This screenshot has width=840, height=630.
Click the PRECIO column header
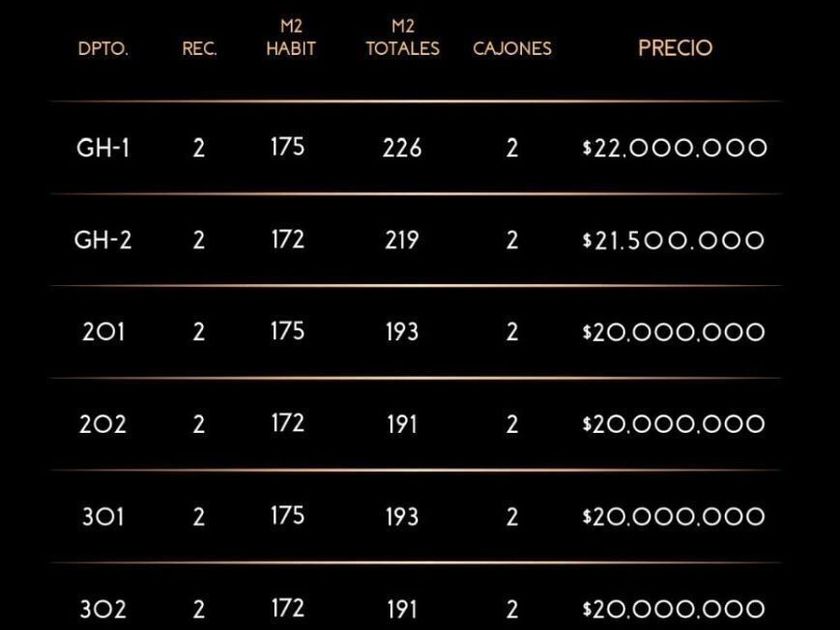pyautogui.click(x=675, y=48)
